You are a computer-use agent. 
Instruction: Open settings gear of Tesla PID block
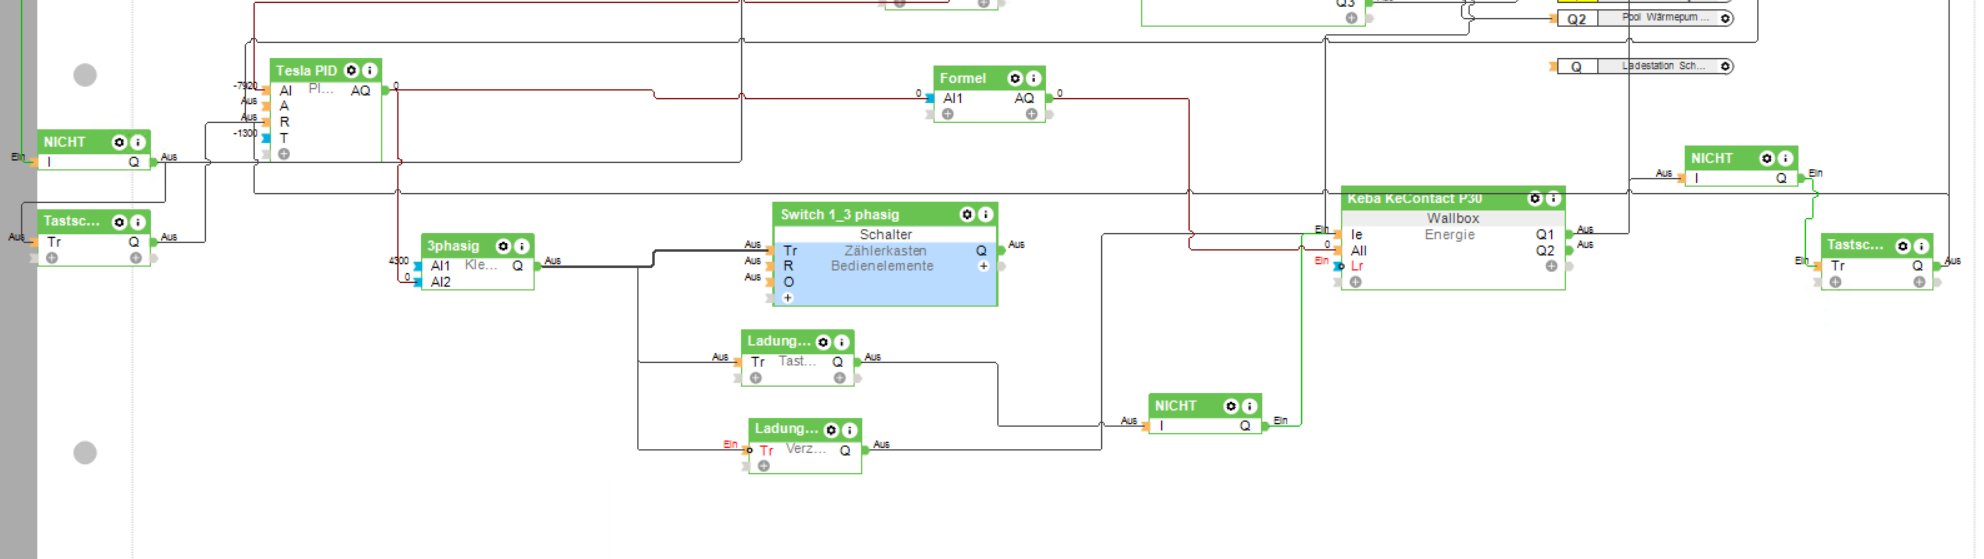coord(351,70)
